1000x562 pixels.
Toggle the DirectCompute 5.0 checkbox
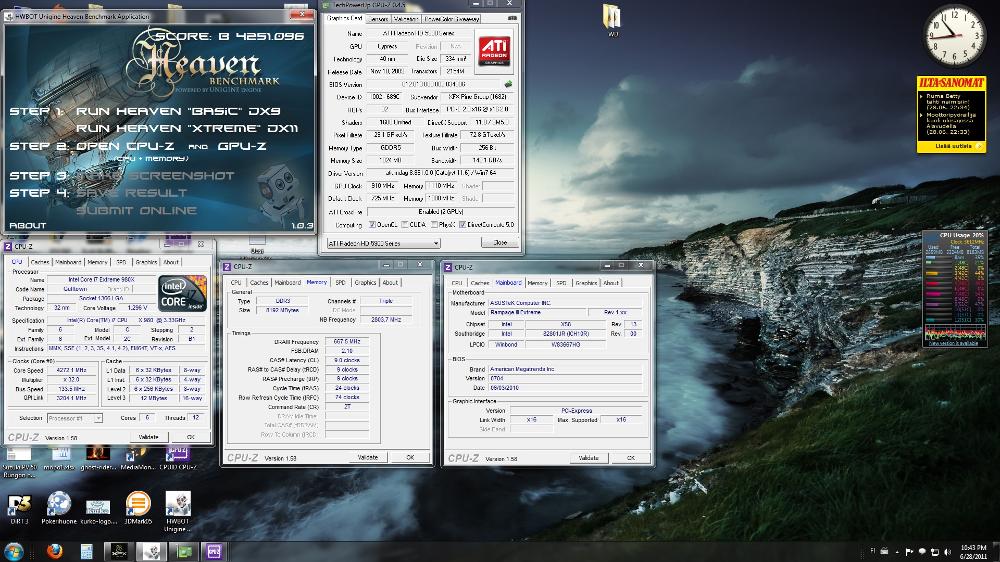[x=462, y=225]
